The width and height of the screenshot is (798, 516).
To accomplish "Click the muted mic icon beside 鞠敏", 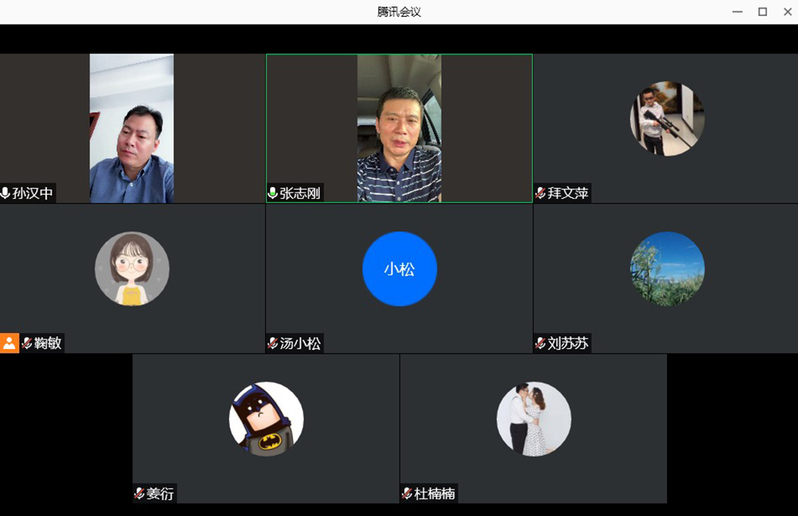I will click(27, 343).
